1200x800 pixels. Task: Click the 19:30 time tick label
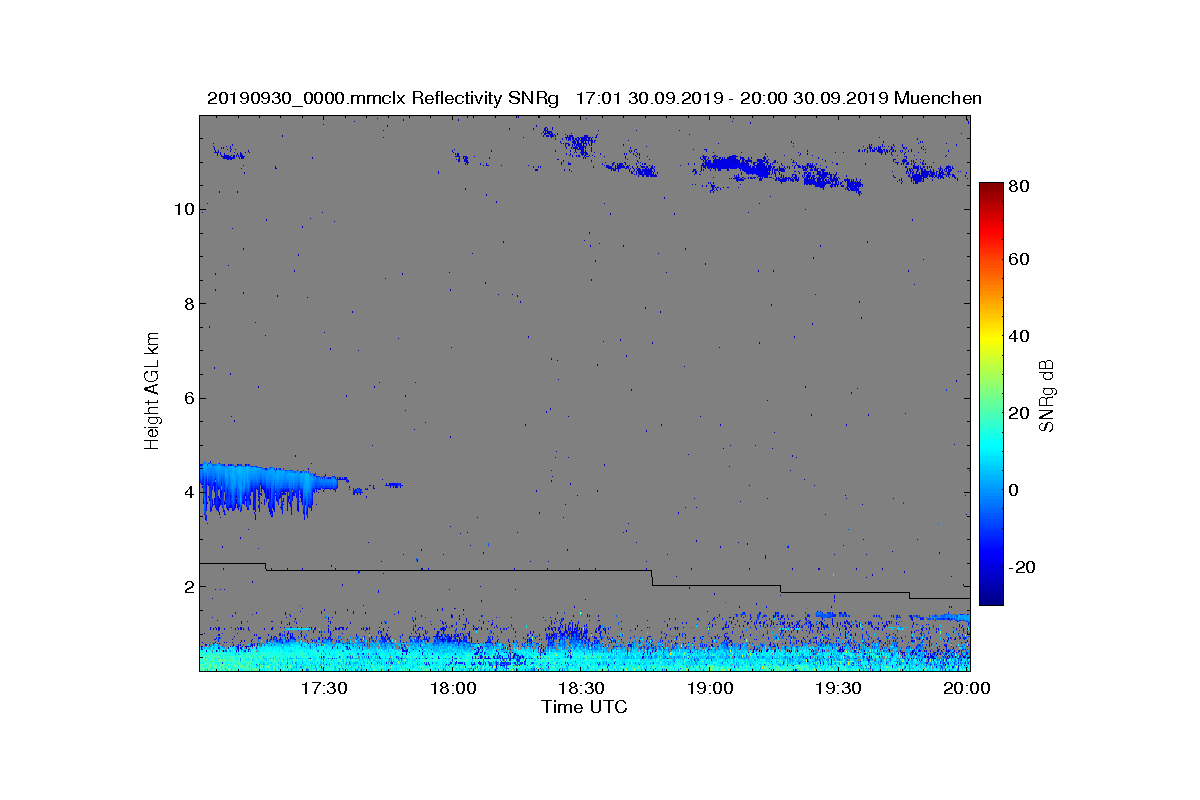pos(838,688)
